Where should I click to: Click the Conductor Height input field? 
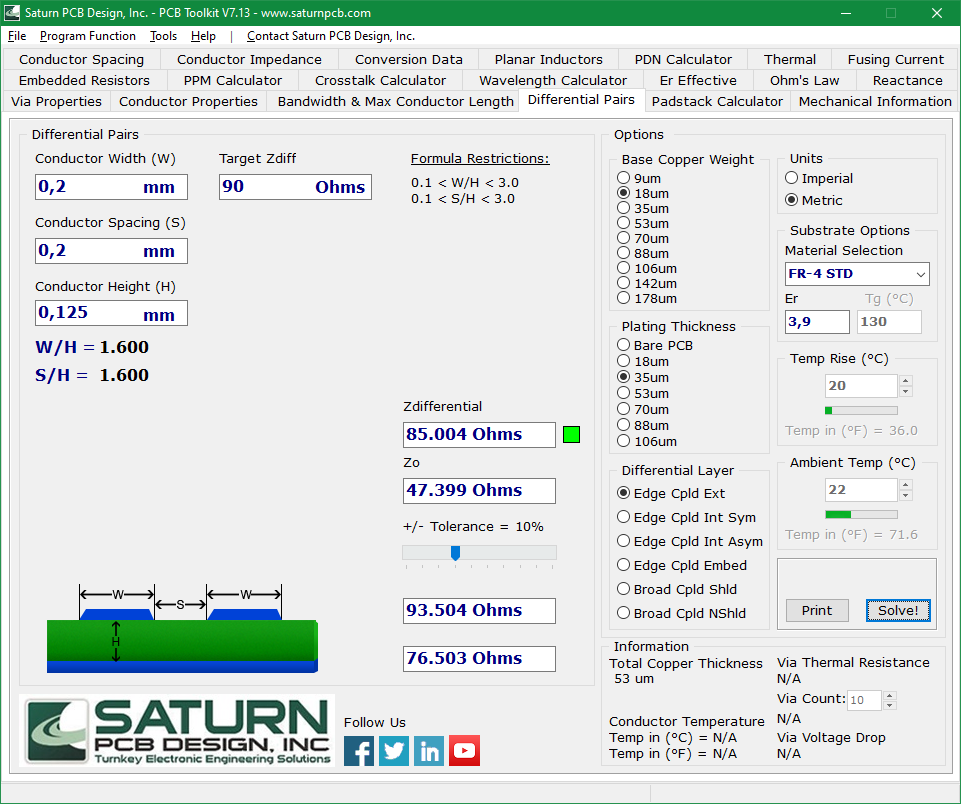pos(111,313)
